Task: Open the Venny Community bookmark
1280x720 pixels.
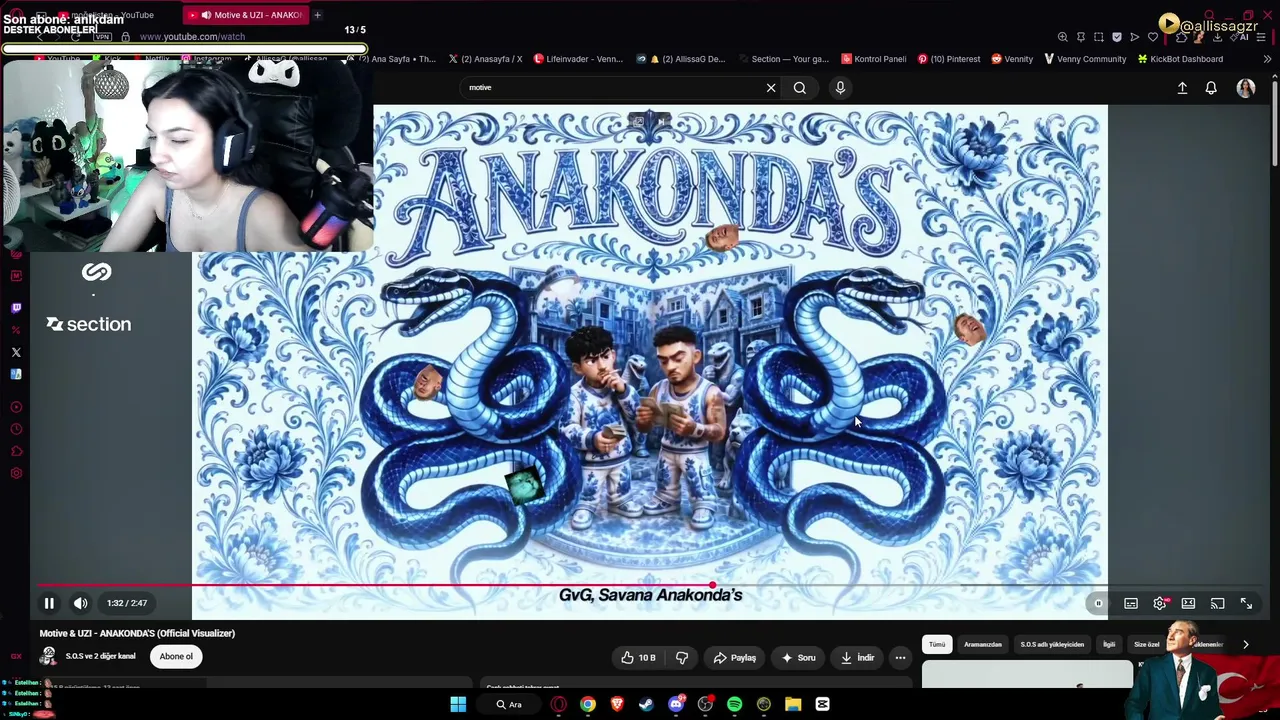Action: click(1085, 59)
